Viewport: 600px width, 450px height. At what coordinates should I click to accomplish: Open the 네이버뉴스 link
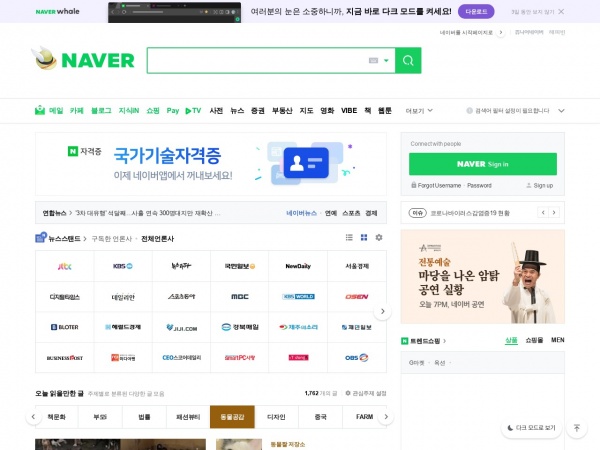click(x=302, y=213)
